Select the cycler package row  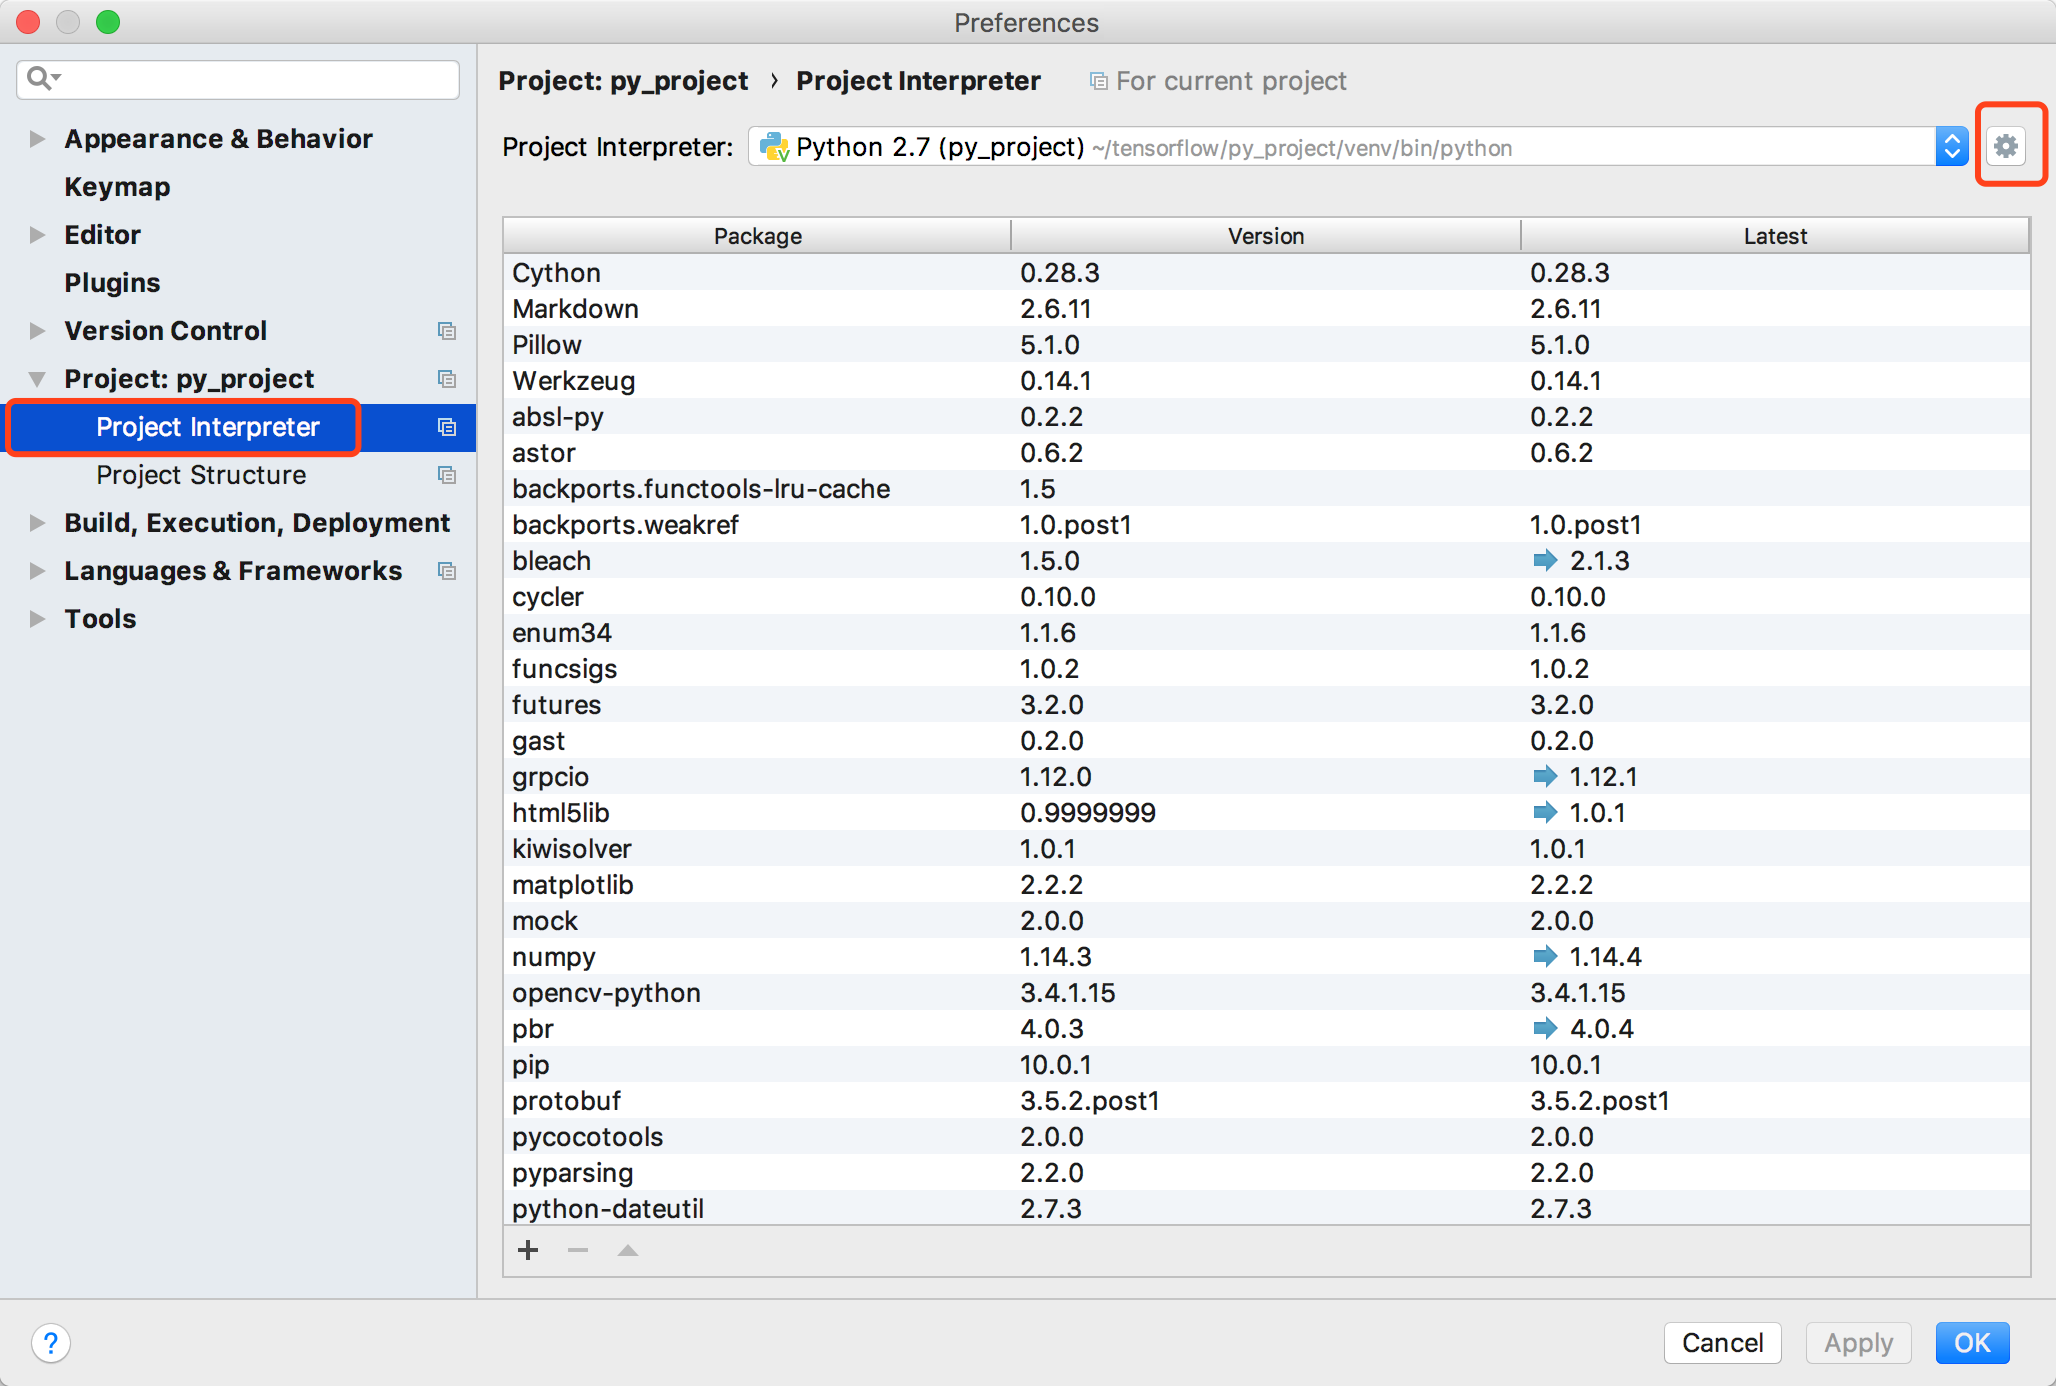coord(1266,596)
